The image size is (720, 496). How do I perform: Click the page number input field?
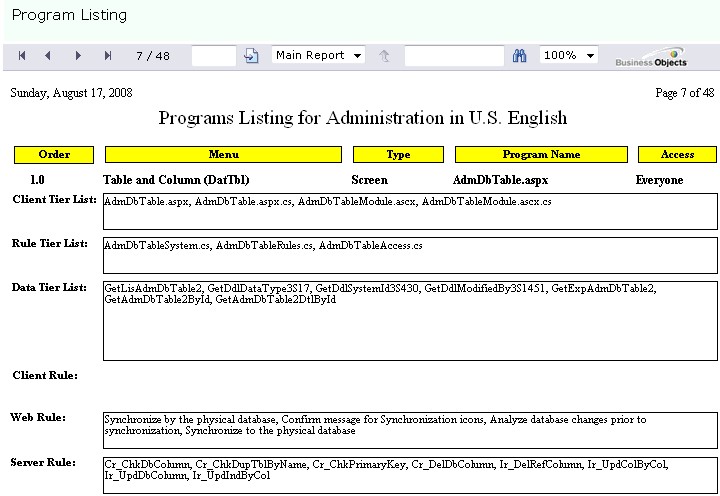214,56
